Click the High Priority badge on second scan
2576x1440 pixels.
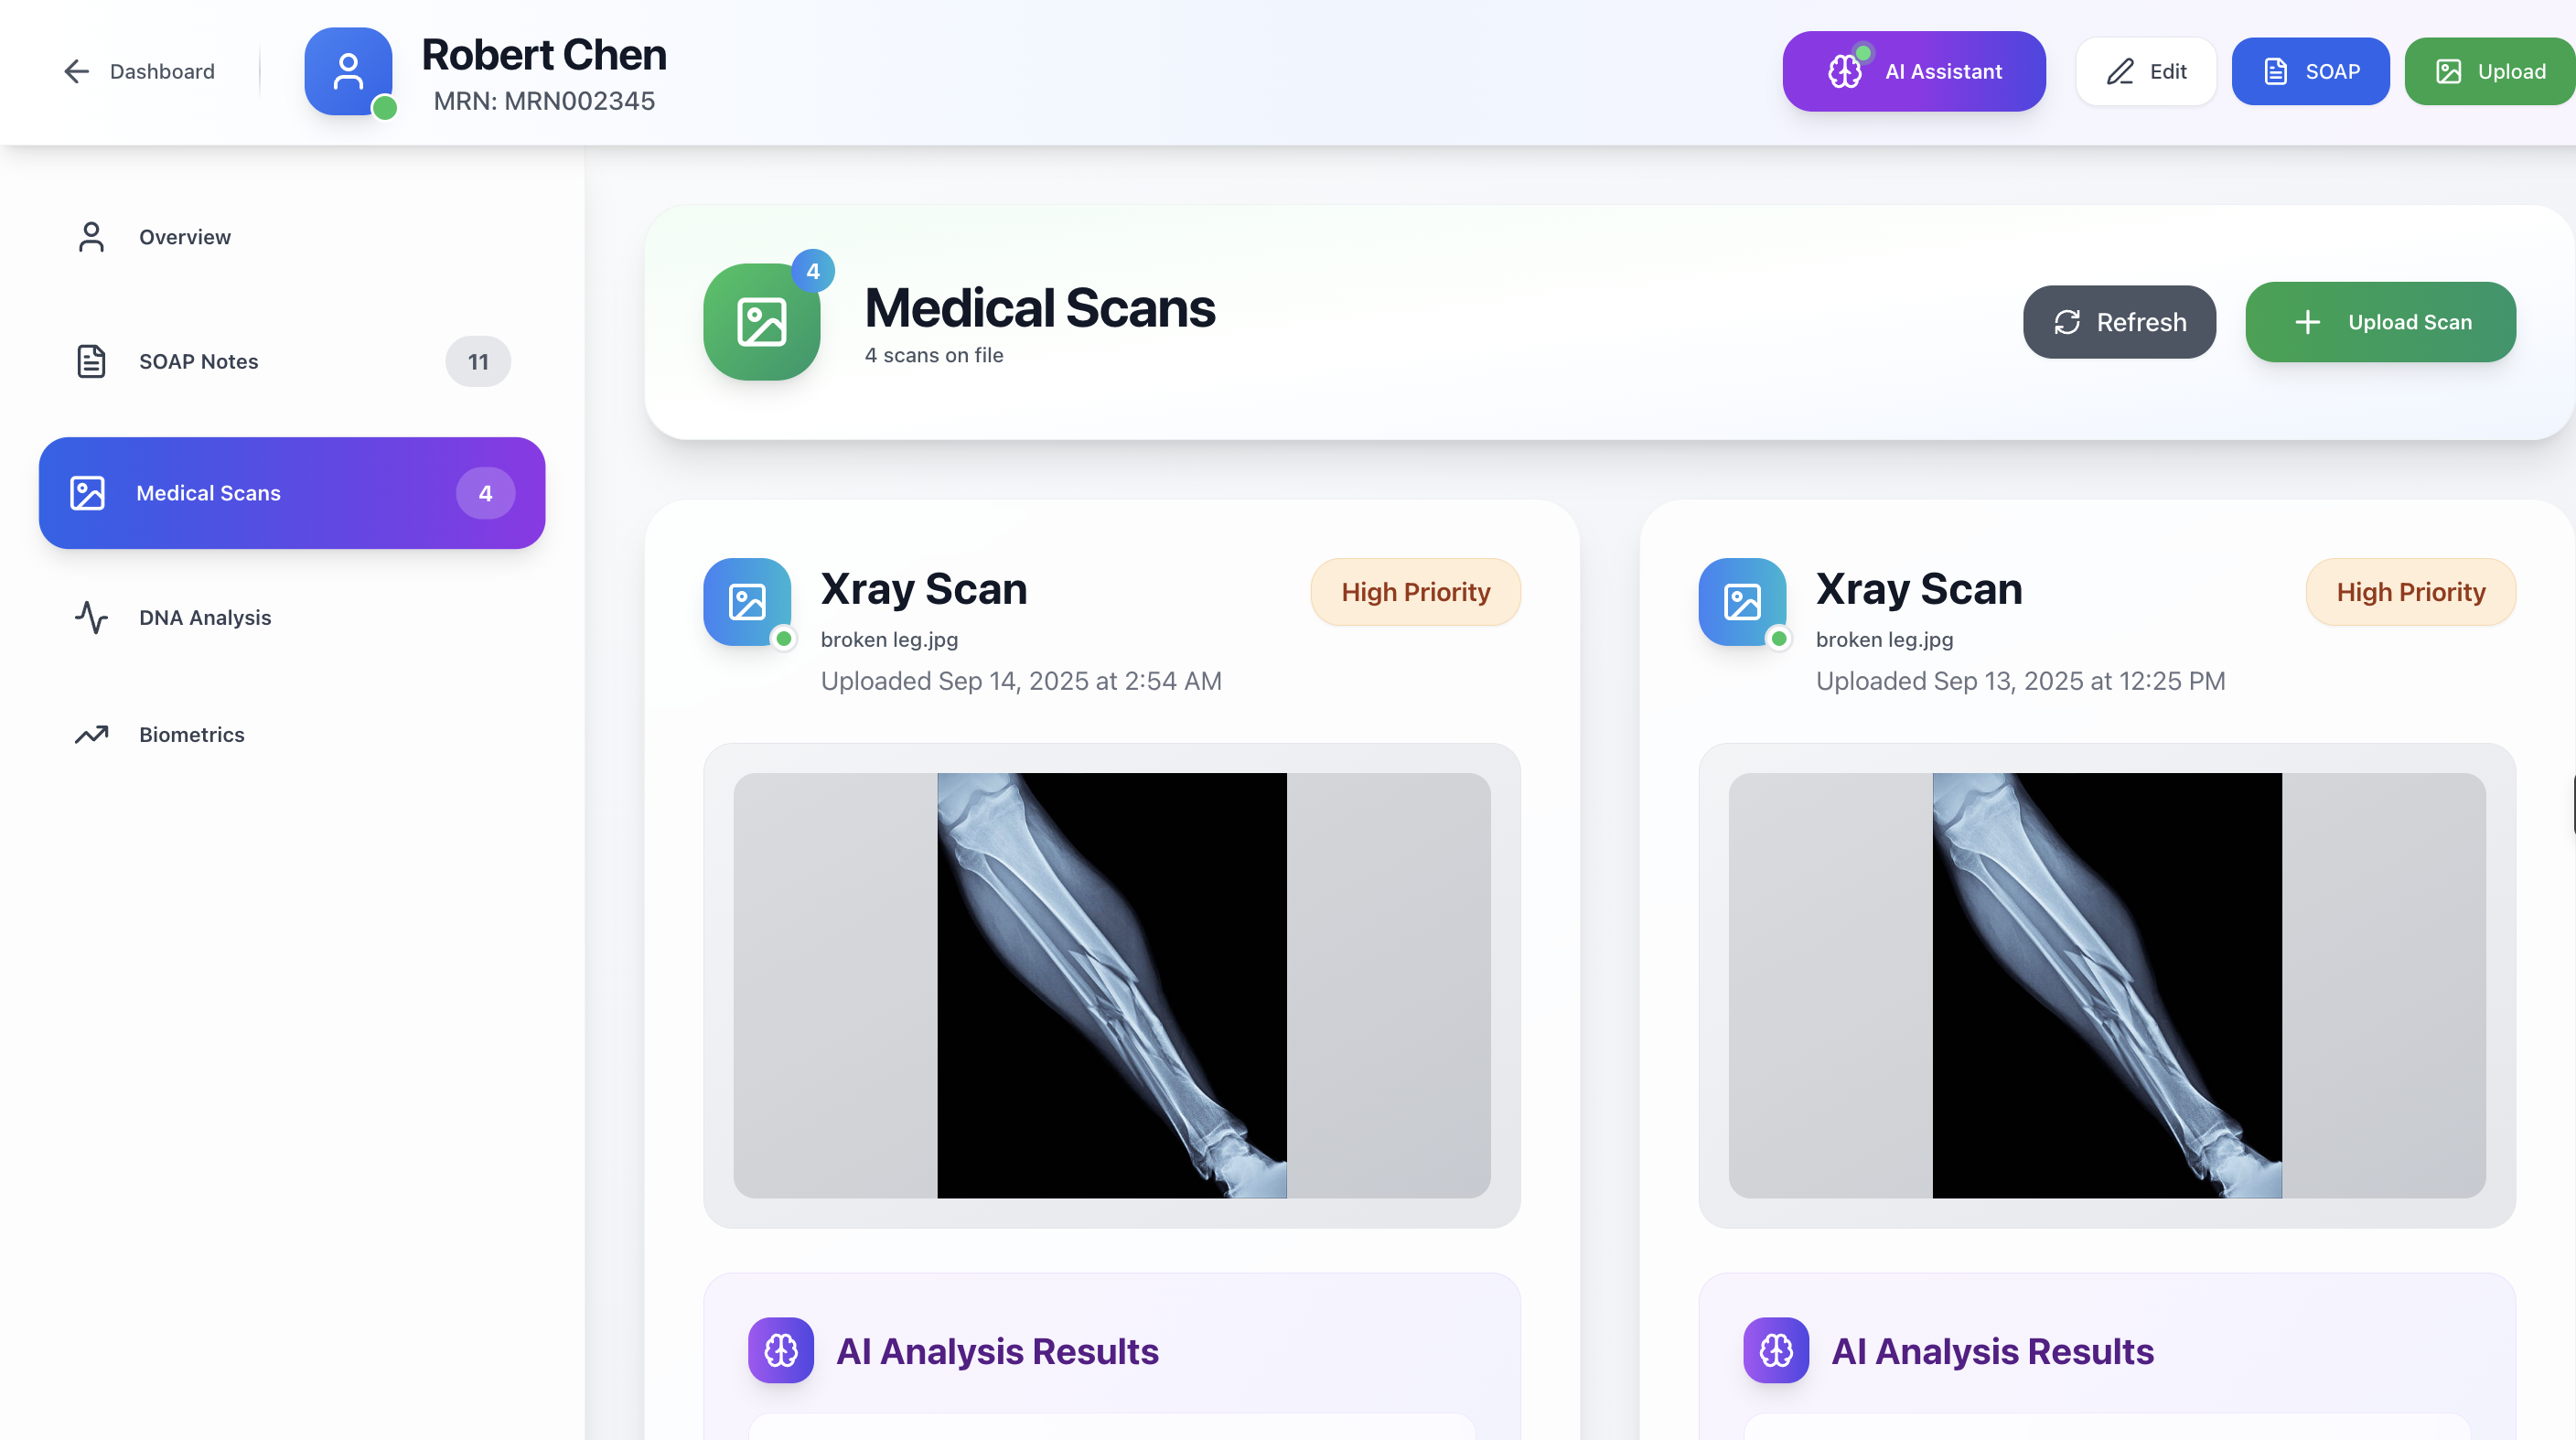[2410, 592]
